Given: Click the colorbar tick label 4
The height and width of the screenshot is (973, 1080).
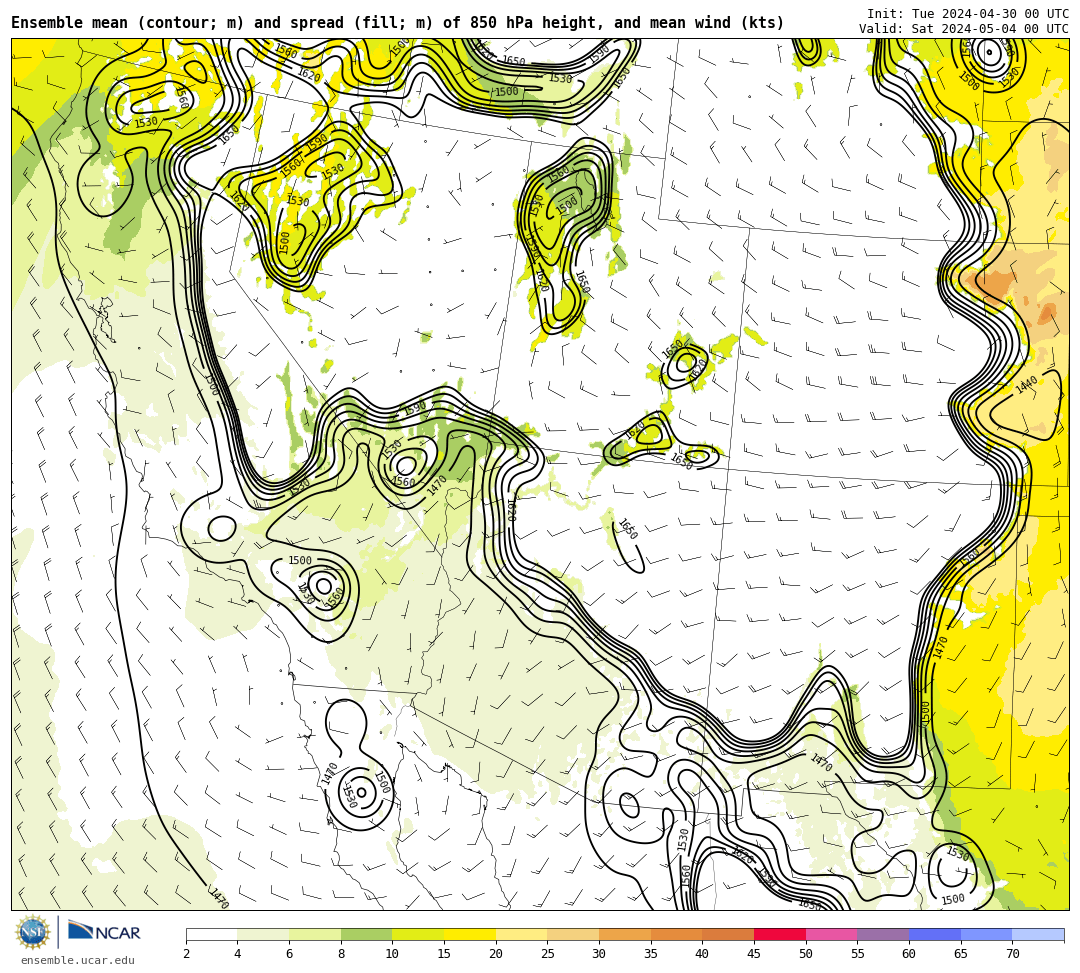Looking at the screenshot, I should point(238,954).
